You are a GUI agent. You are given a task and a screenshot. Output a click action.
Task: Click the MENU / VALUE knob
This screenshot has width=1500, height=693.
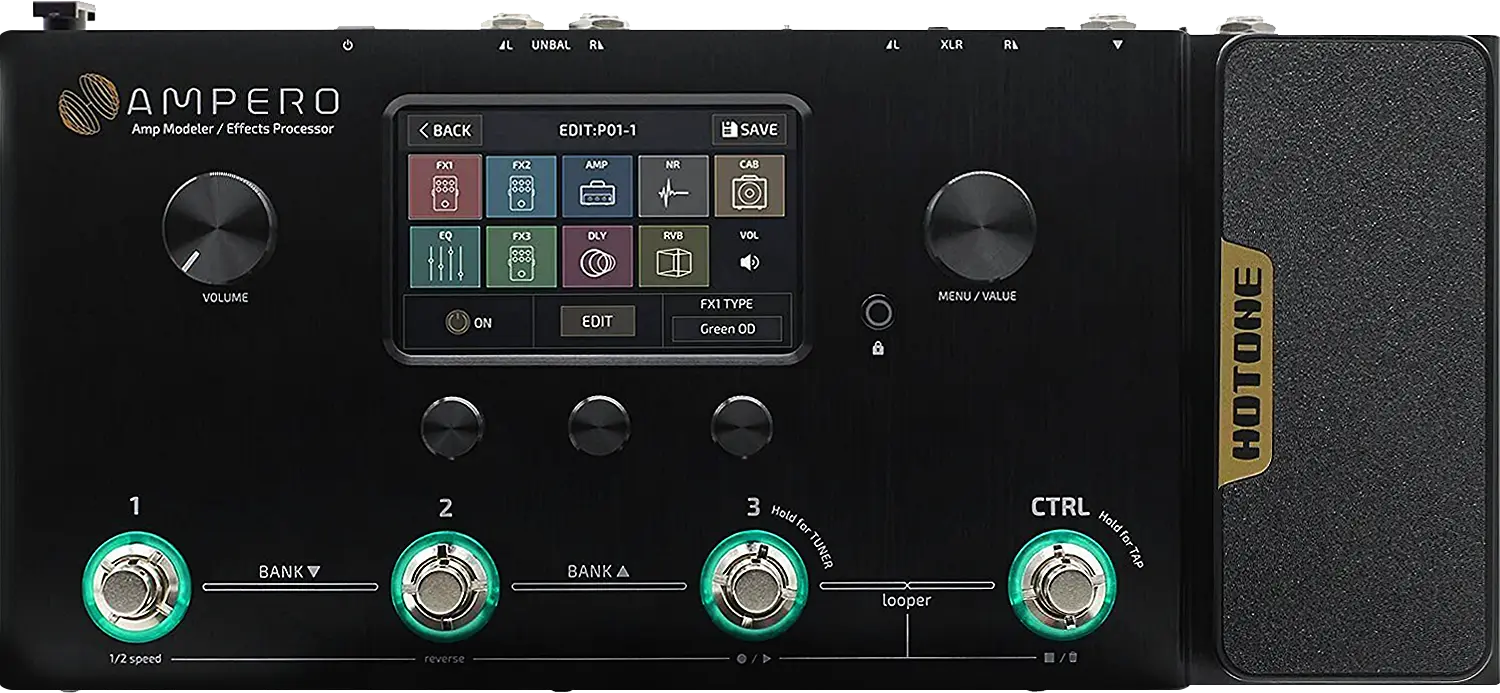[x=980, y=225]
